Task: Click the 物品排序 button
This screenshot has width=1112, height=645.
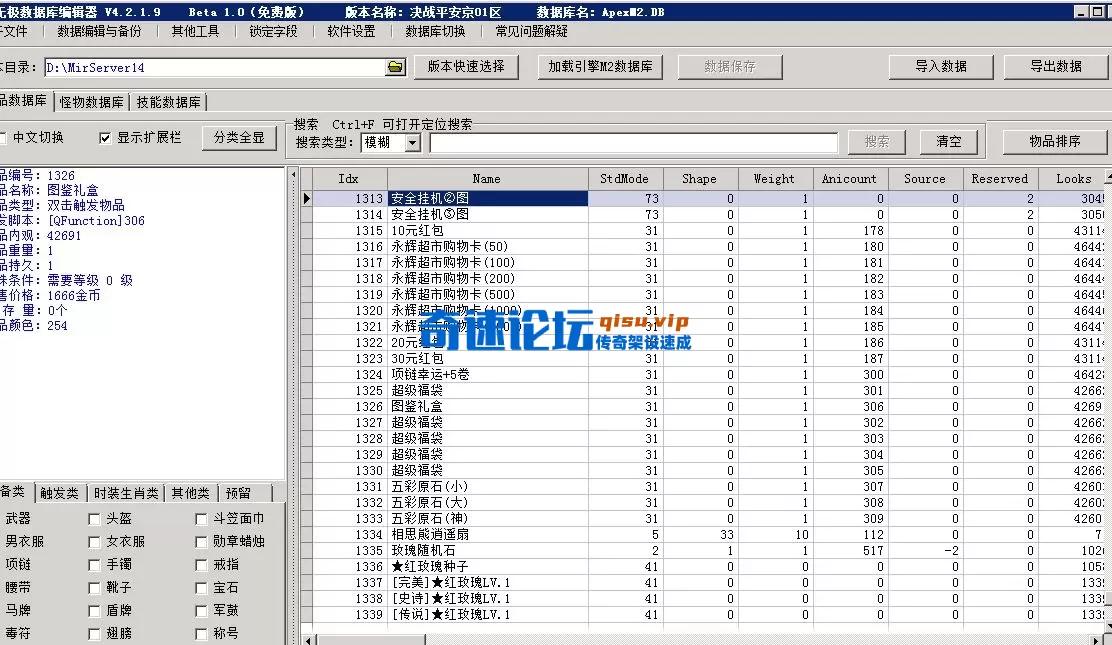Action: [1055, 141]
